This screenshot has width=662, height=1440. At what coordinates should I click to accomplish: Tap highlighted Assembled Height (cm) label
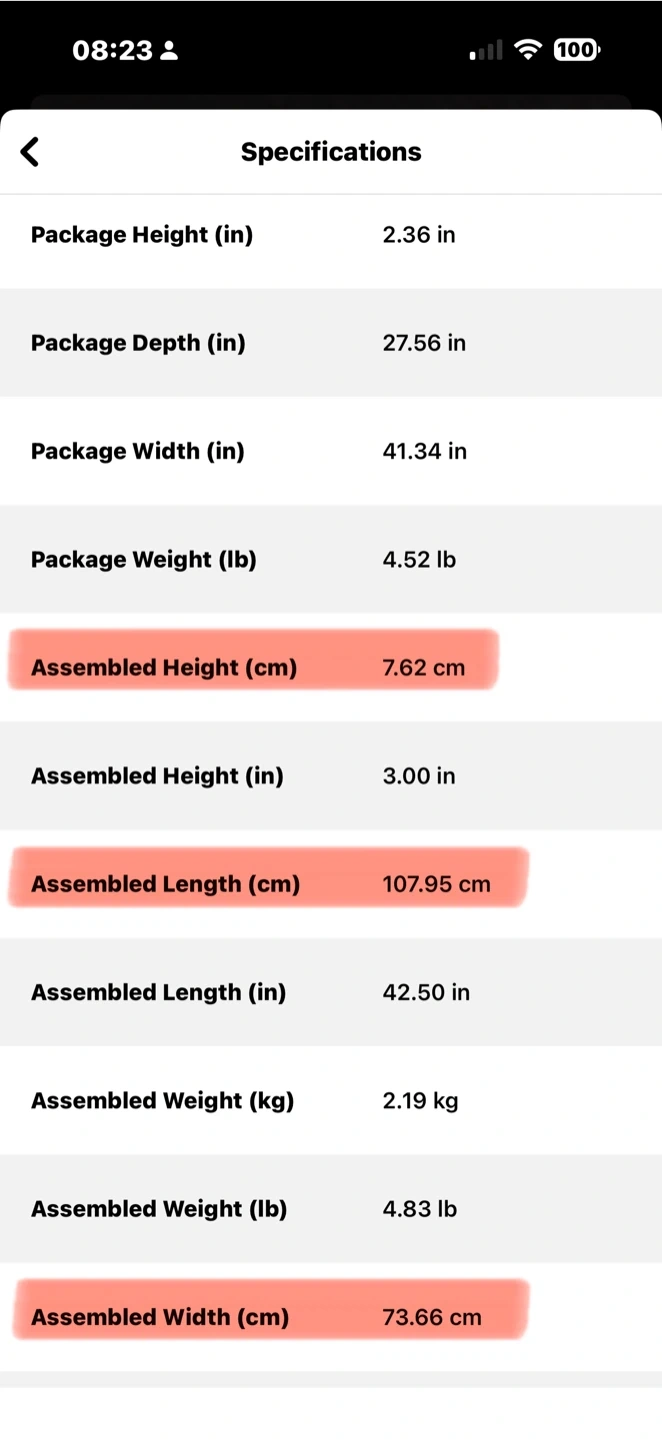(x=164, y=667)
